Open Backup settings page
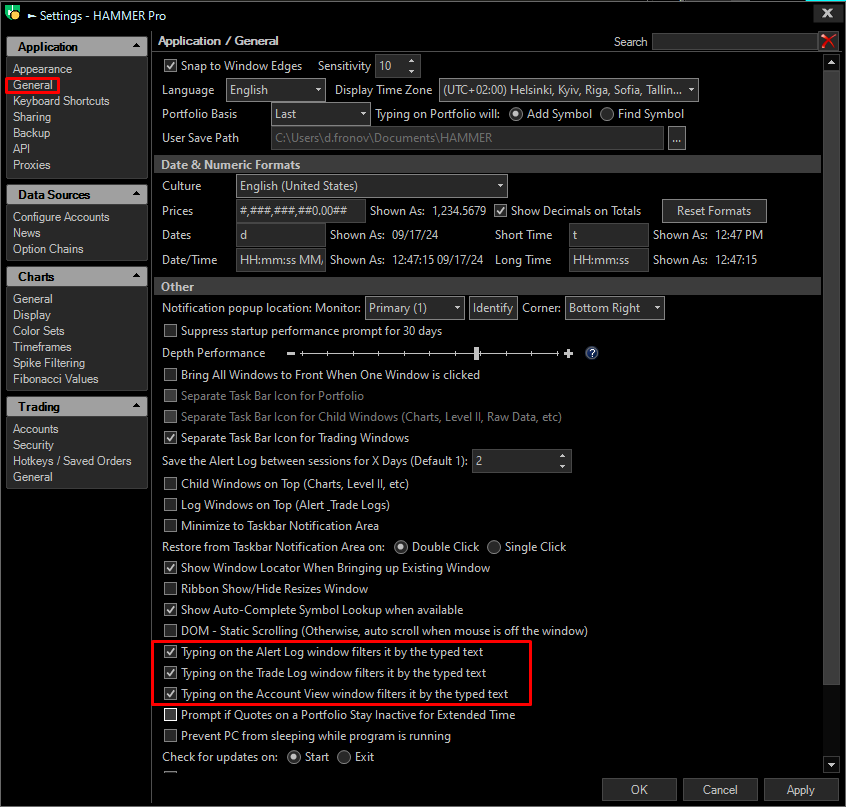 tap(31, 133)
